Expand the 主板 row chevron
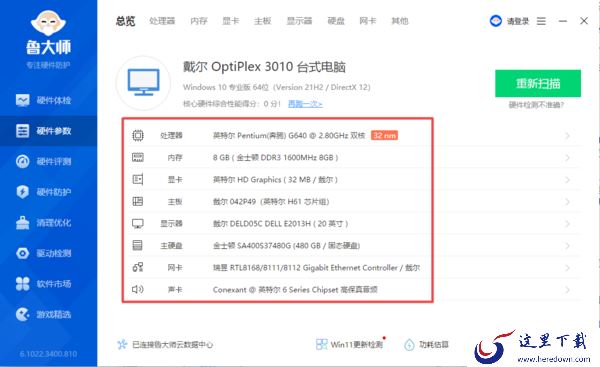600x367 pixels. (567, 202)
